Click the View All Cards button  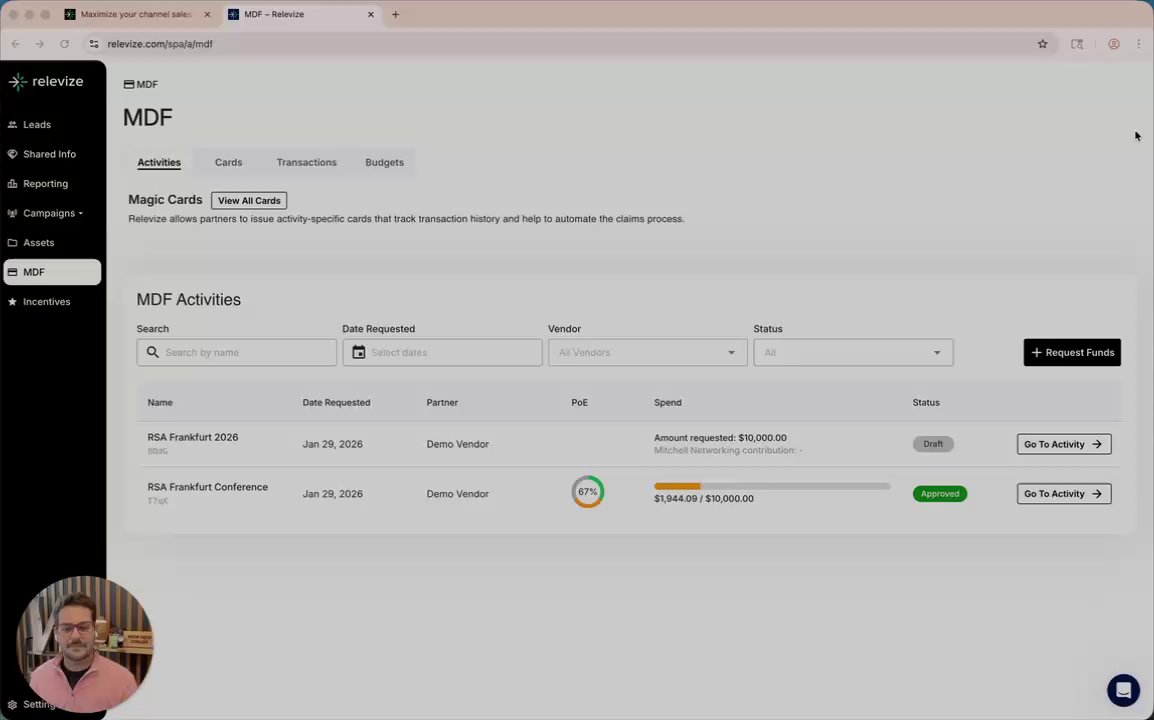(249, 200)
